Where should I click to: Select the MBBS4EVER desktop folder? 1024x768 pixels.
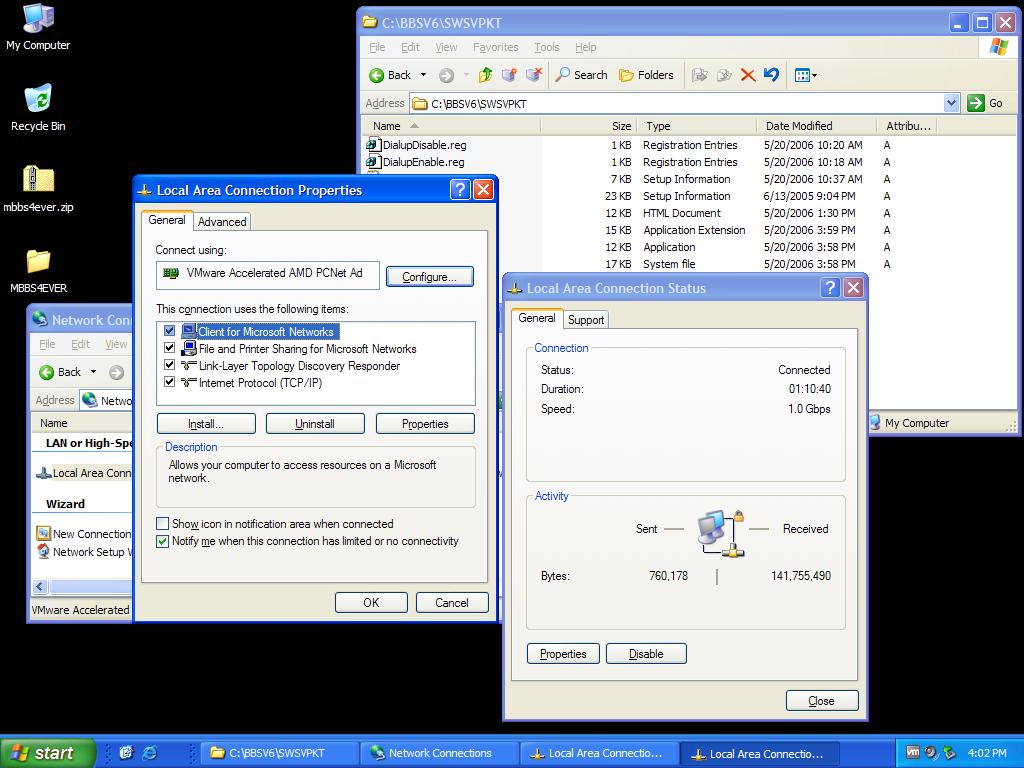click(38, 262)
